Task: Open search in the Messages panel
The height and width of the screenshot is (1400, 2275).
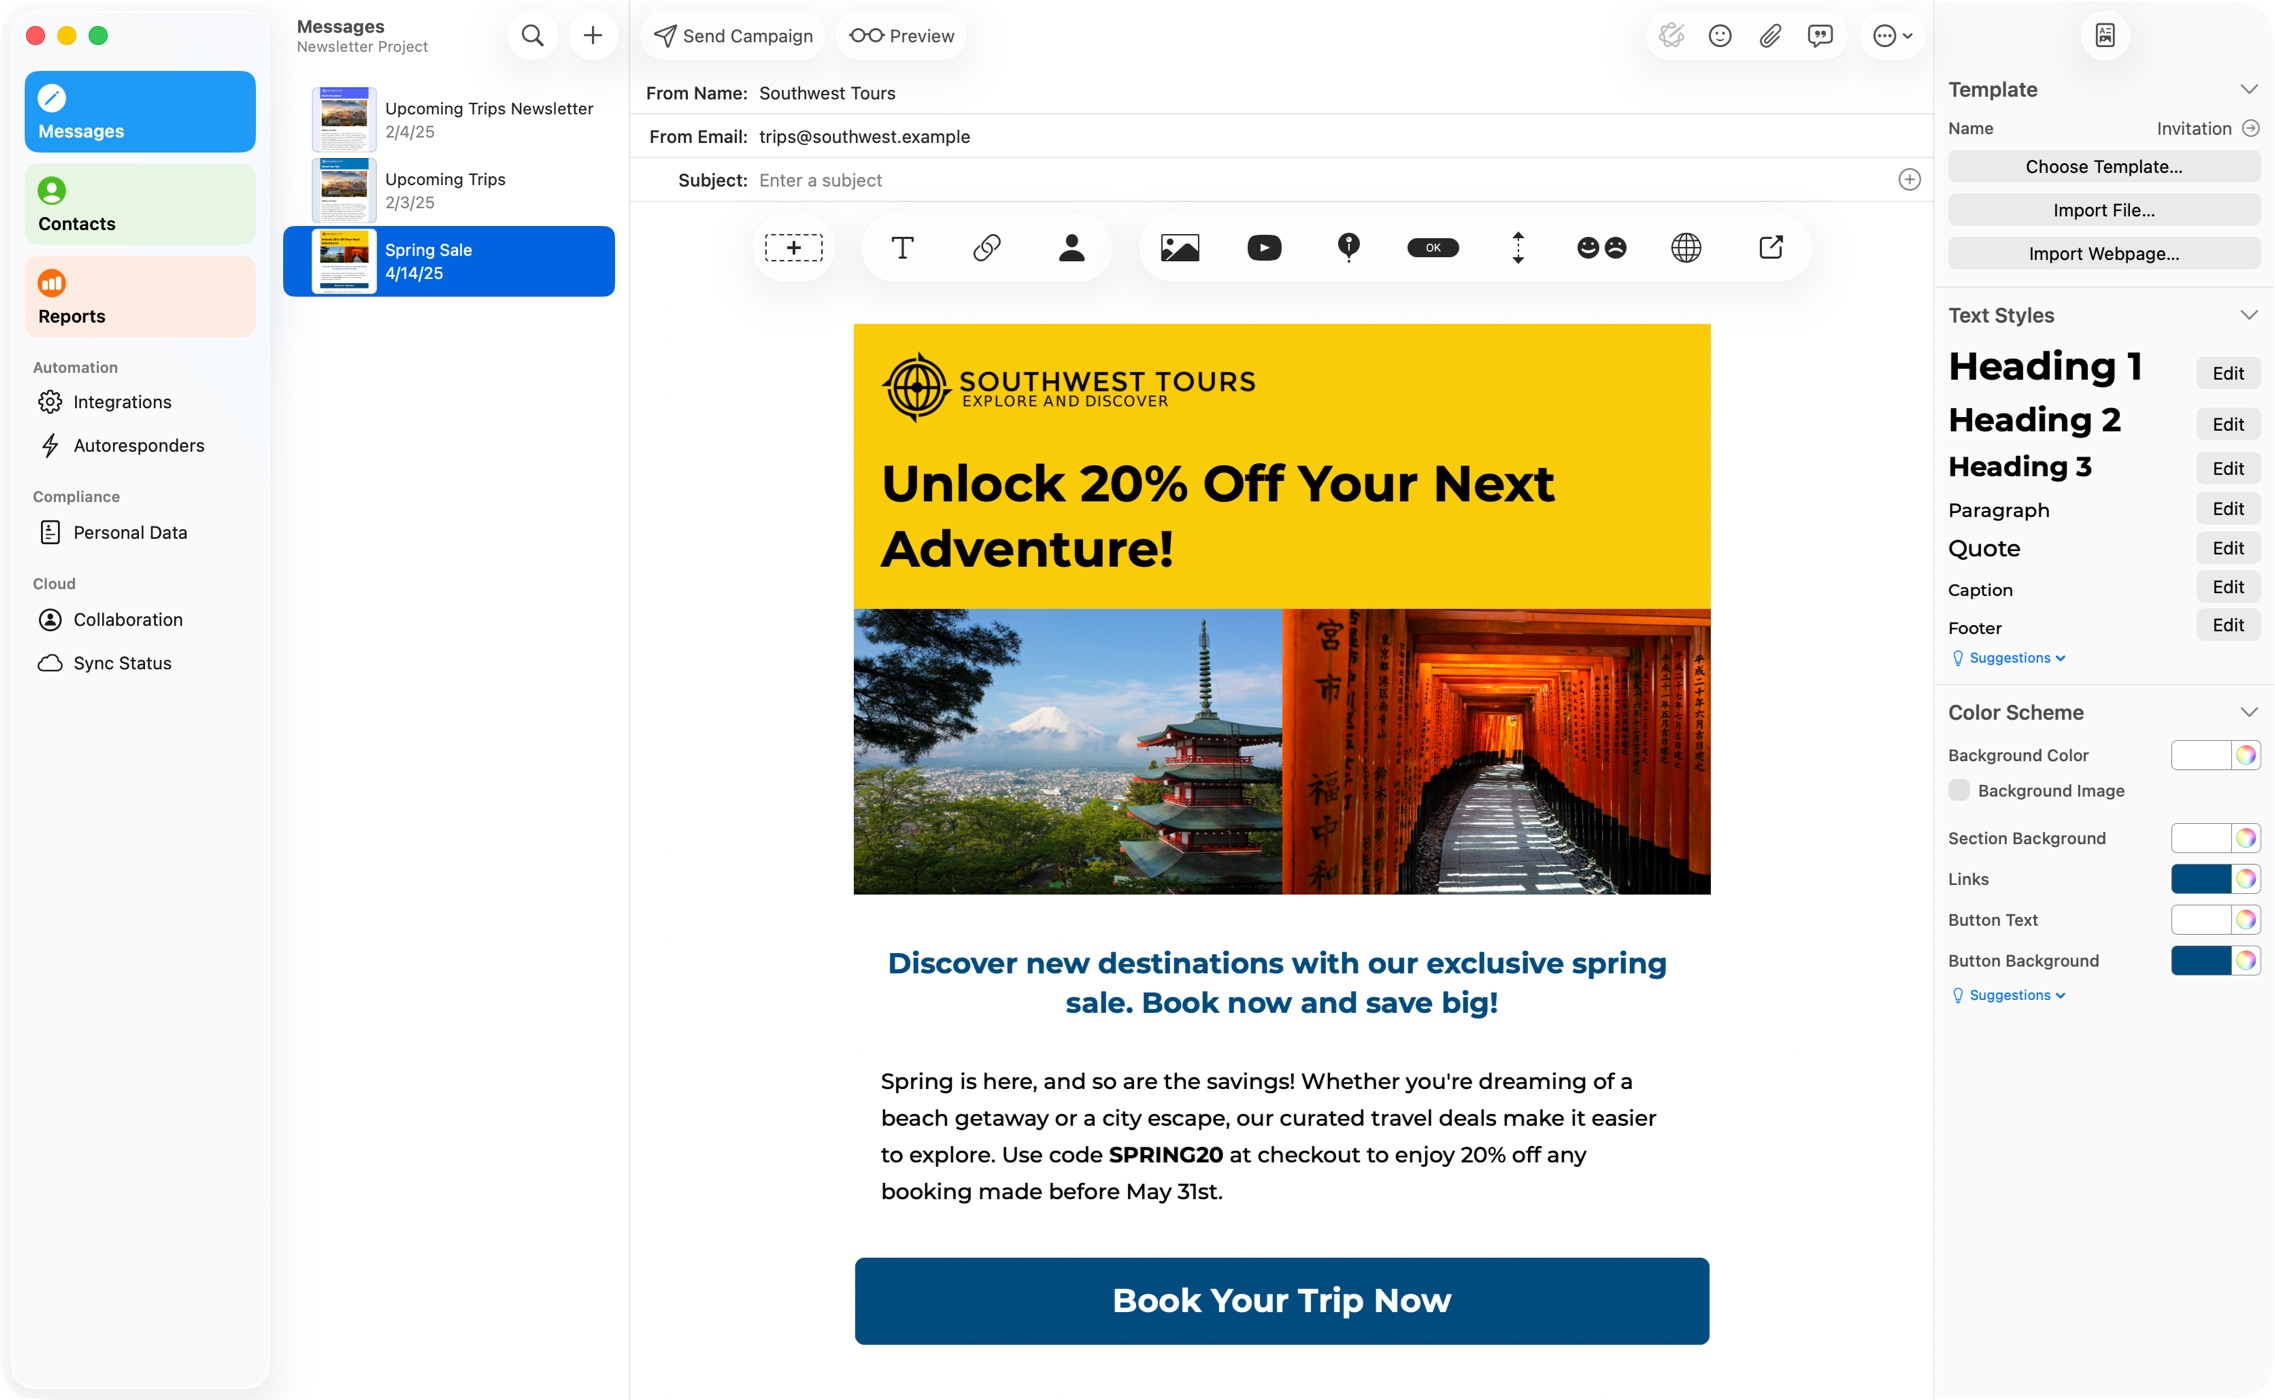Action: click(533, 34)
